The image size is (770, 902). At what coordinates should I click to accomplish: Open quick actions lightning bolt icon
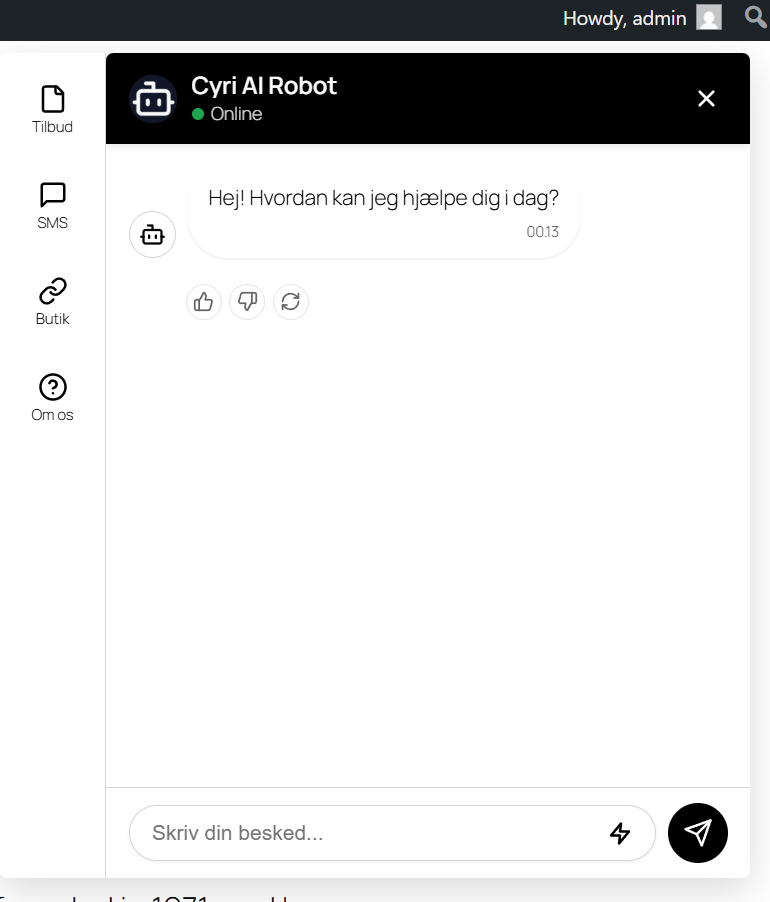(x=620, y=833)
